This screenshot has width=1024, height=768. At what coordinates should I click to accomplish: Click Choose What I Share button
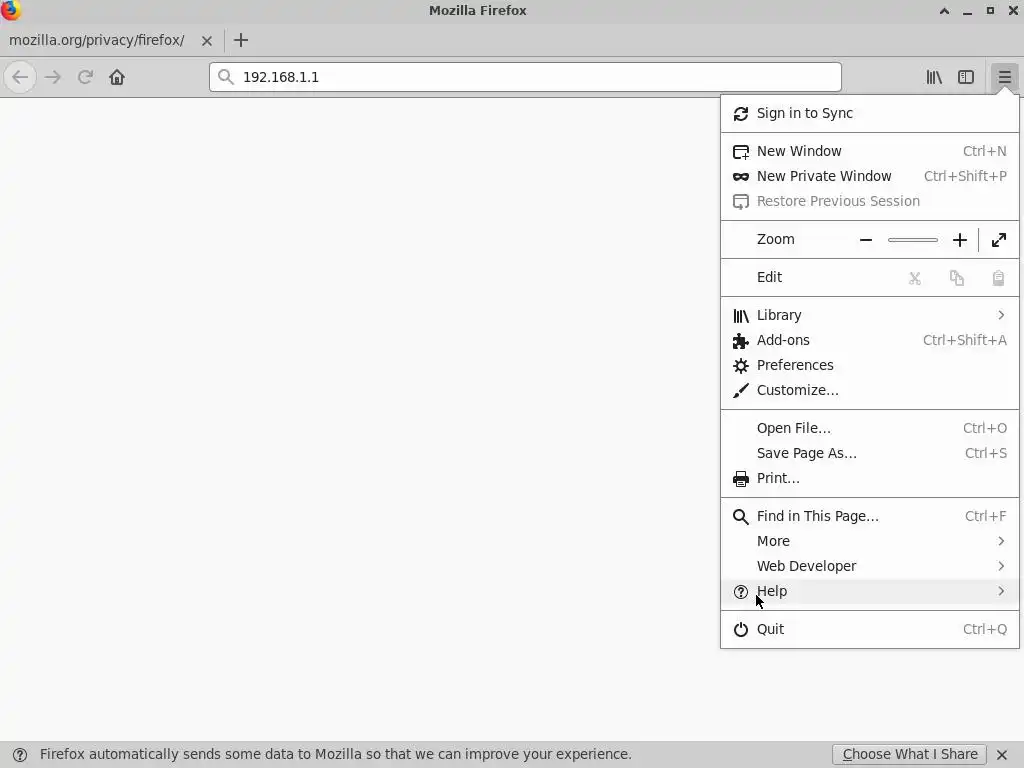coord(910,754)
